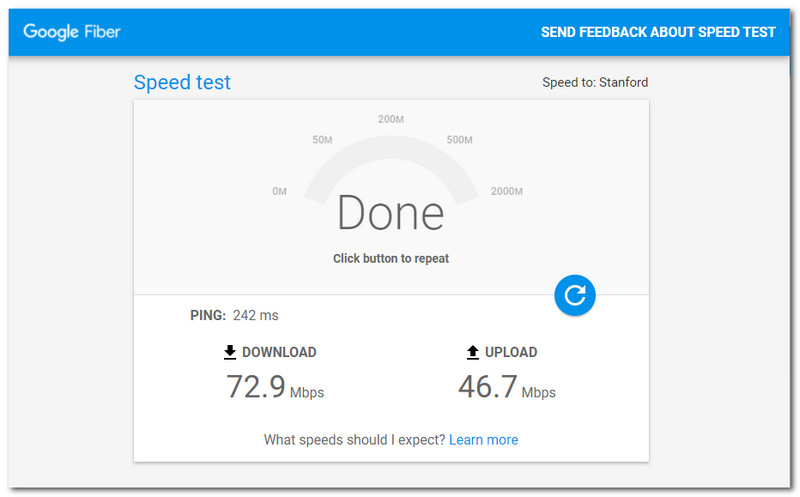
Task: Click the blue repeat test button
Action: [575, 295]
